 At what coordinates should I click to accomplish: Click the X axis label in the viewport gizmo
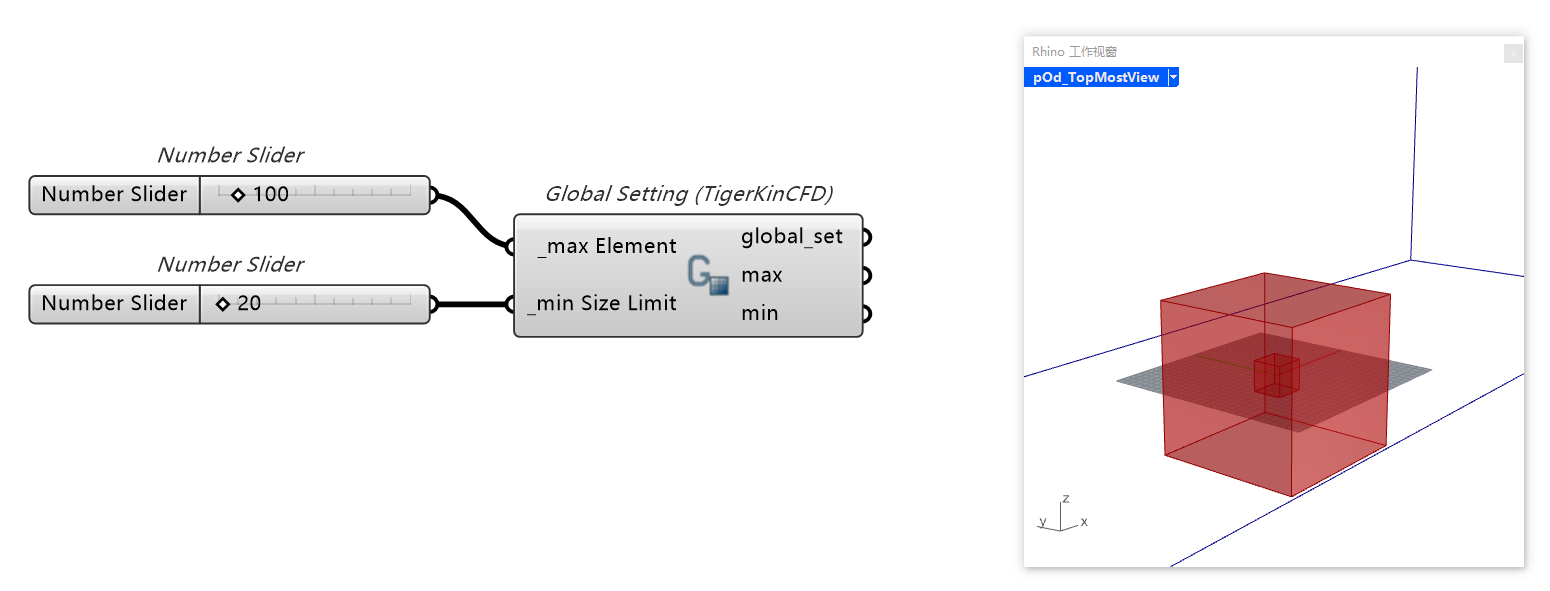[x=1084, y=521]
